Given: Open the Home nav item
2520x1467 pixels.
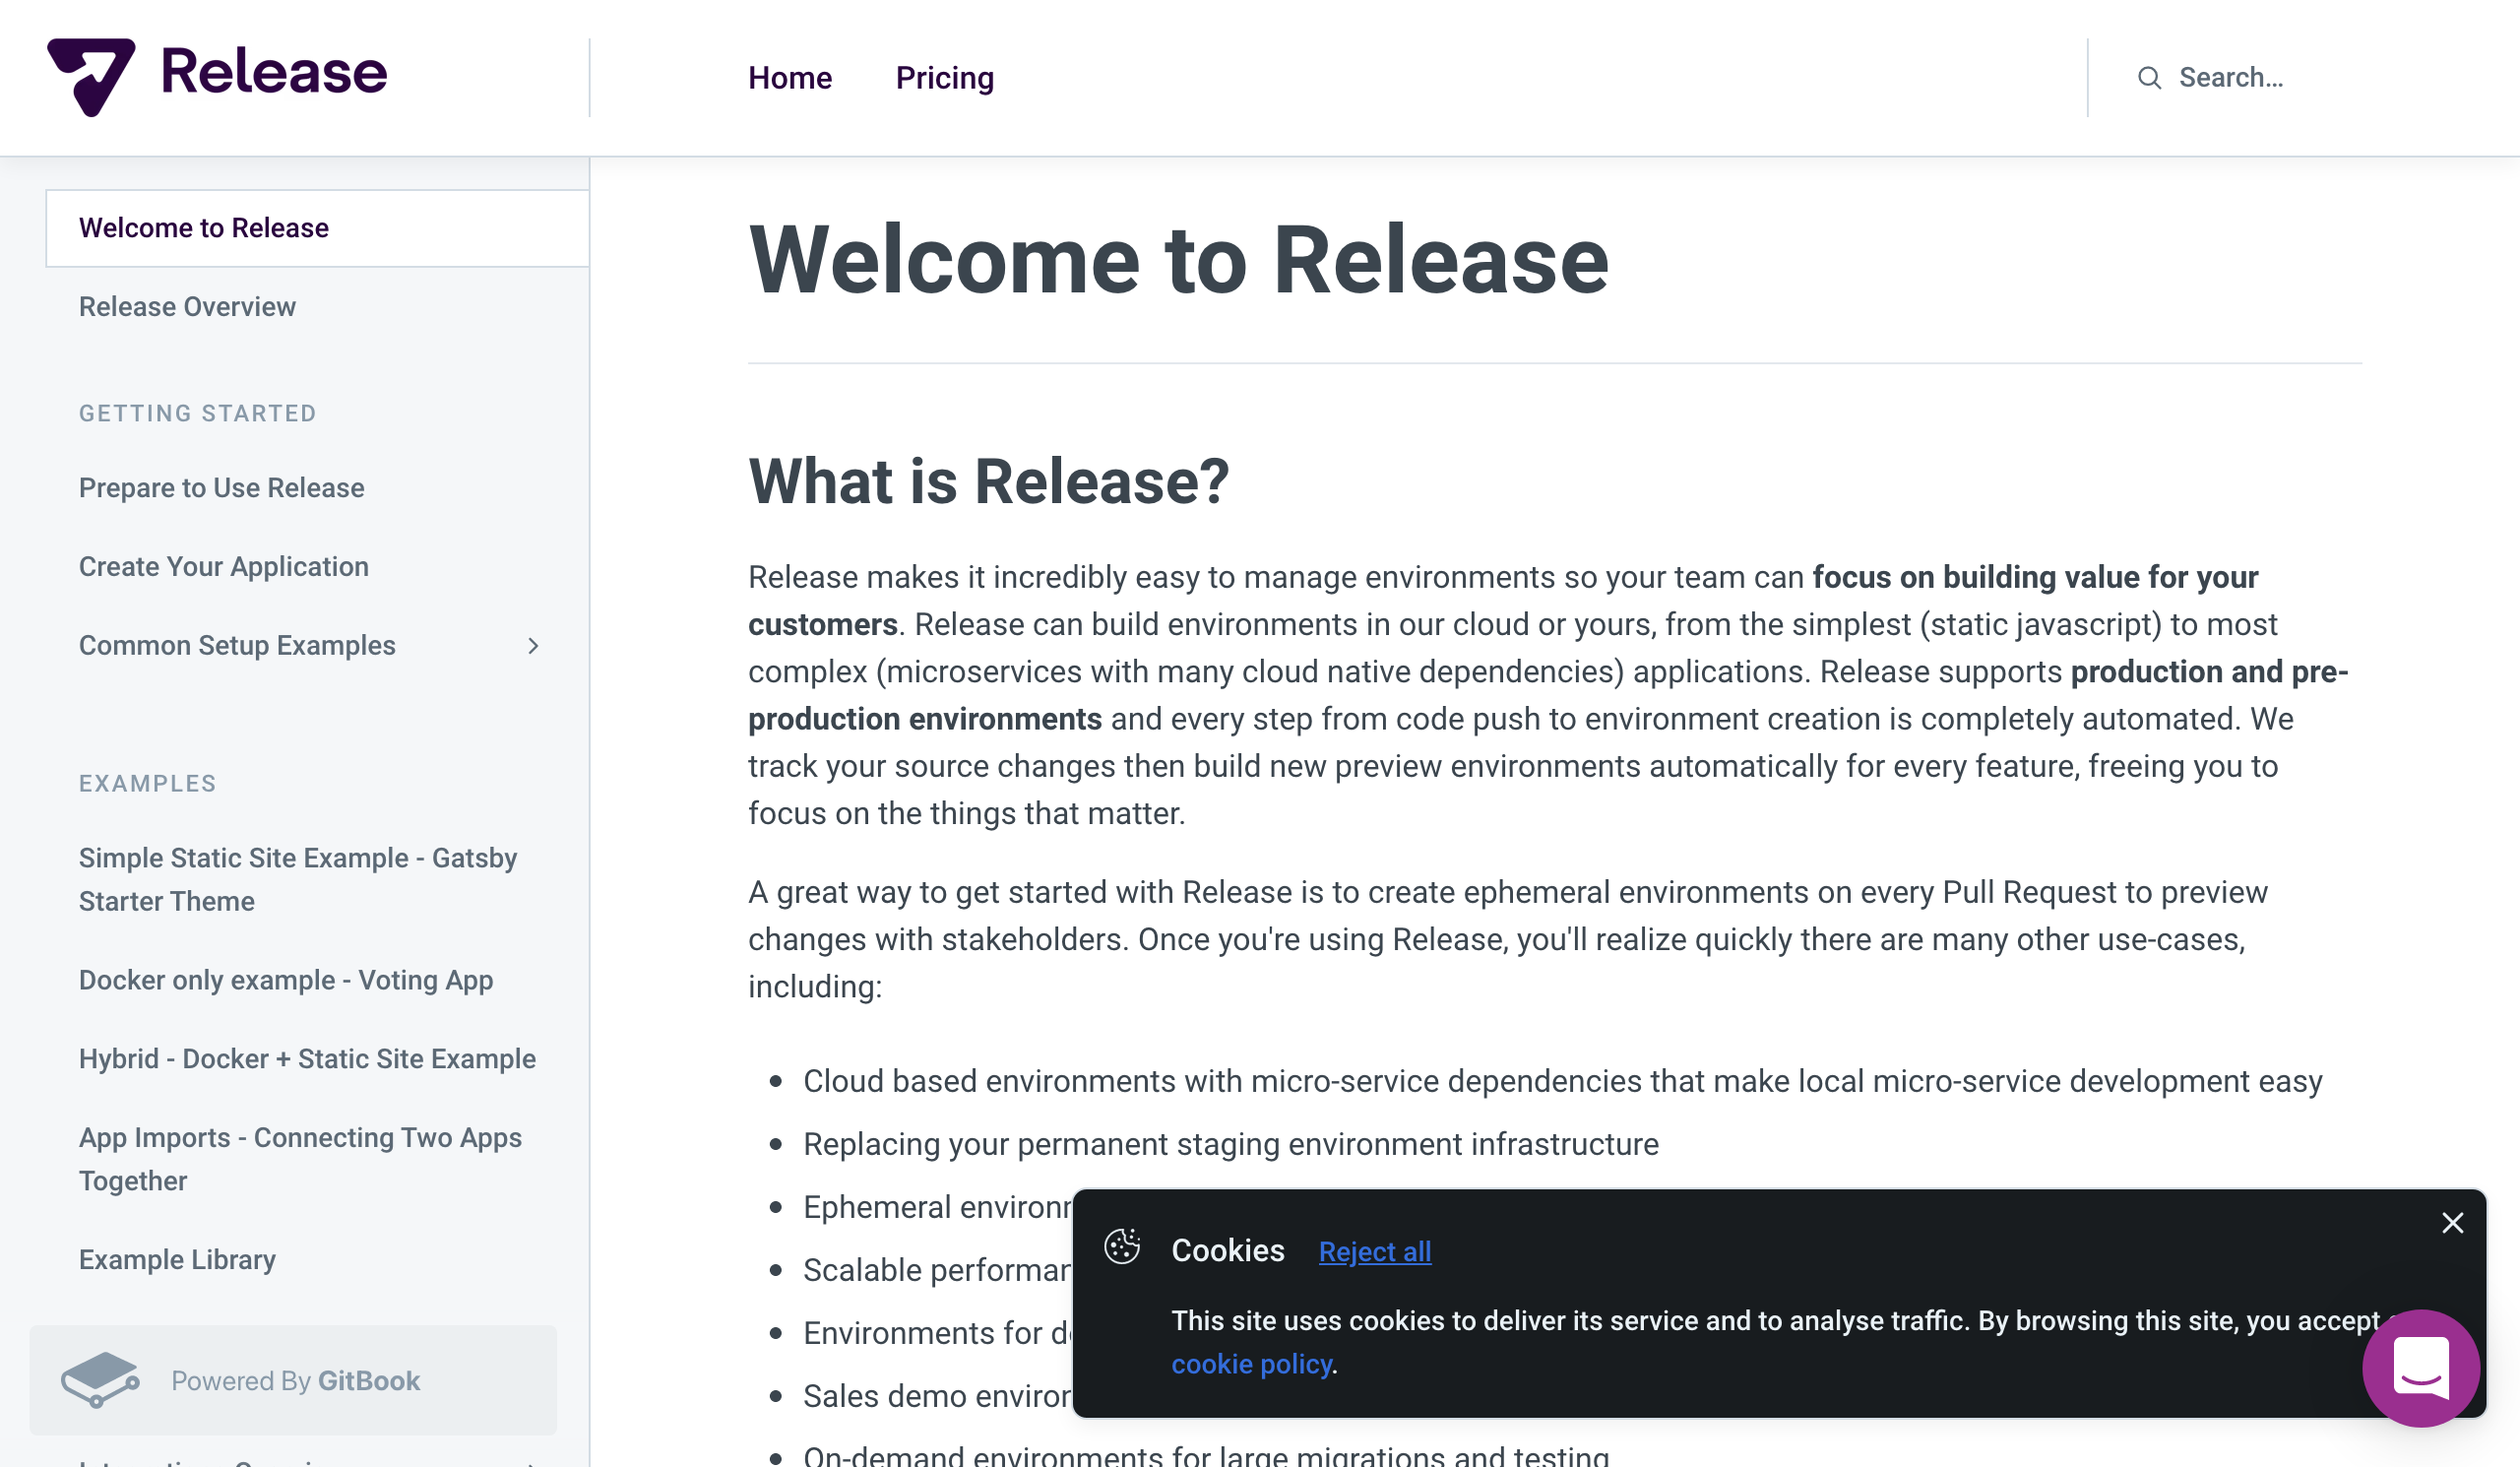Looking at the screenshot, I should coord(790,78).
